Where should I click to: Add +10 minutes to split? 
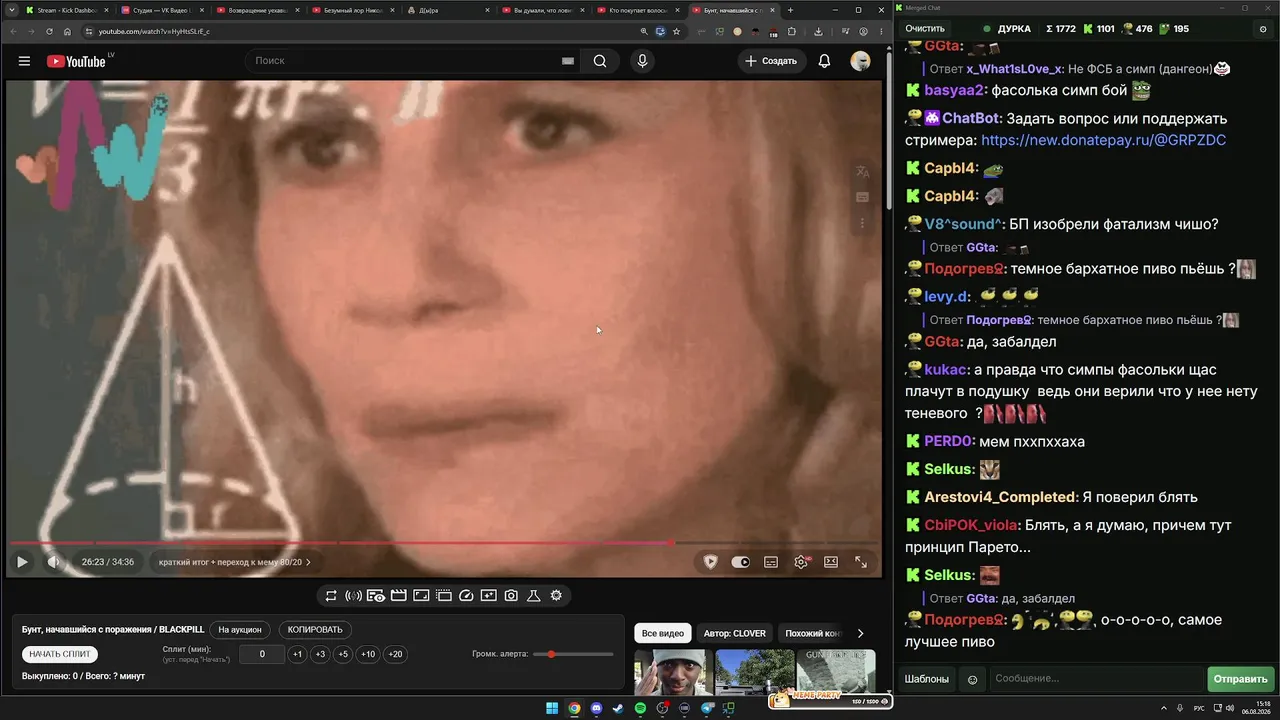(368, 654)
